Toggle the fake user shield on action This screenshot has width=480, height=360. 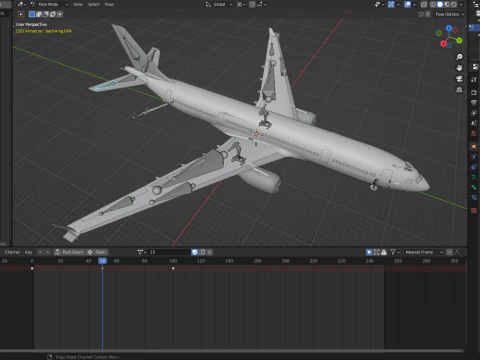(x=195, y=252)
